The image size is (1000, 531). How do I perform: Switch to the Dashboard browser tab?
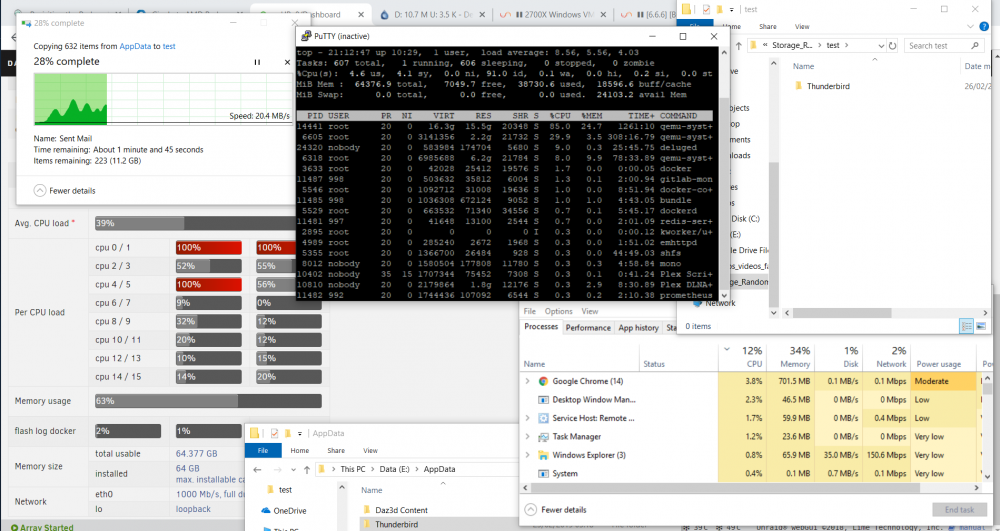point(309,15)
